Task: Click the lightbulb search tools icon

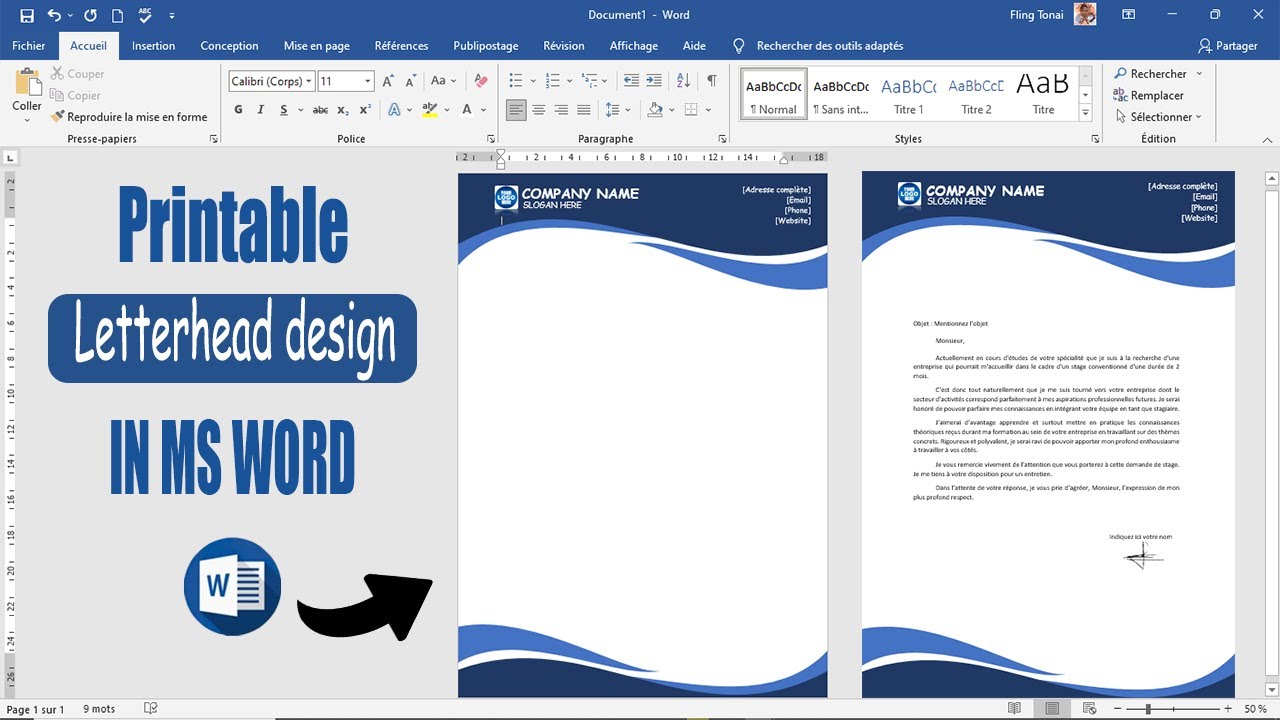Action: 739,46
